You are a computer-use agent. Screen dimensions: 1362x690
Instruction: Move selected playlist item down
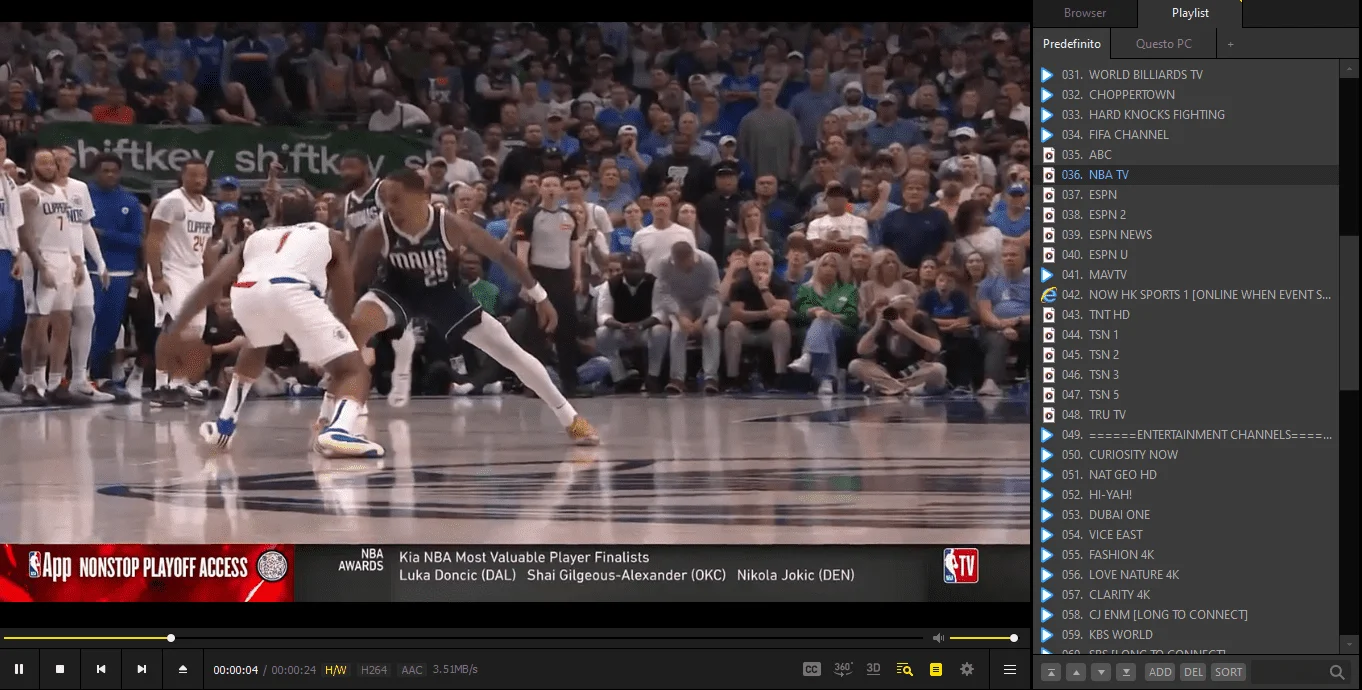point(1101,672)
